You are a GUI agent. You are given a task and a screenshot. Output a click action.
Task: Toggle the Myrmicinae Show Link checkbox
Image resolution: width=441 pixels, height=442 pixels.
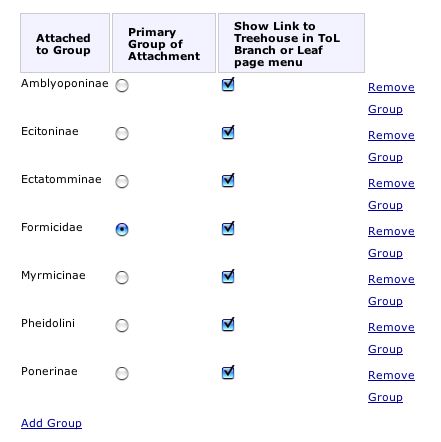tap(228, 276)
